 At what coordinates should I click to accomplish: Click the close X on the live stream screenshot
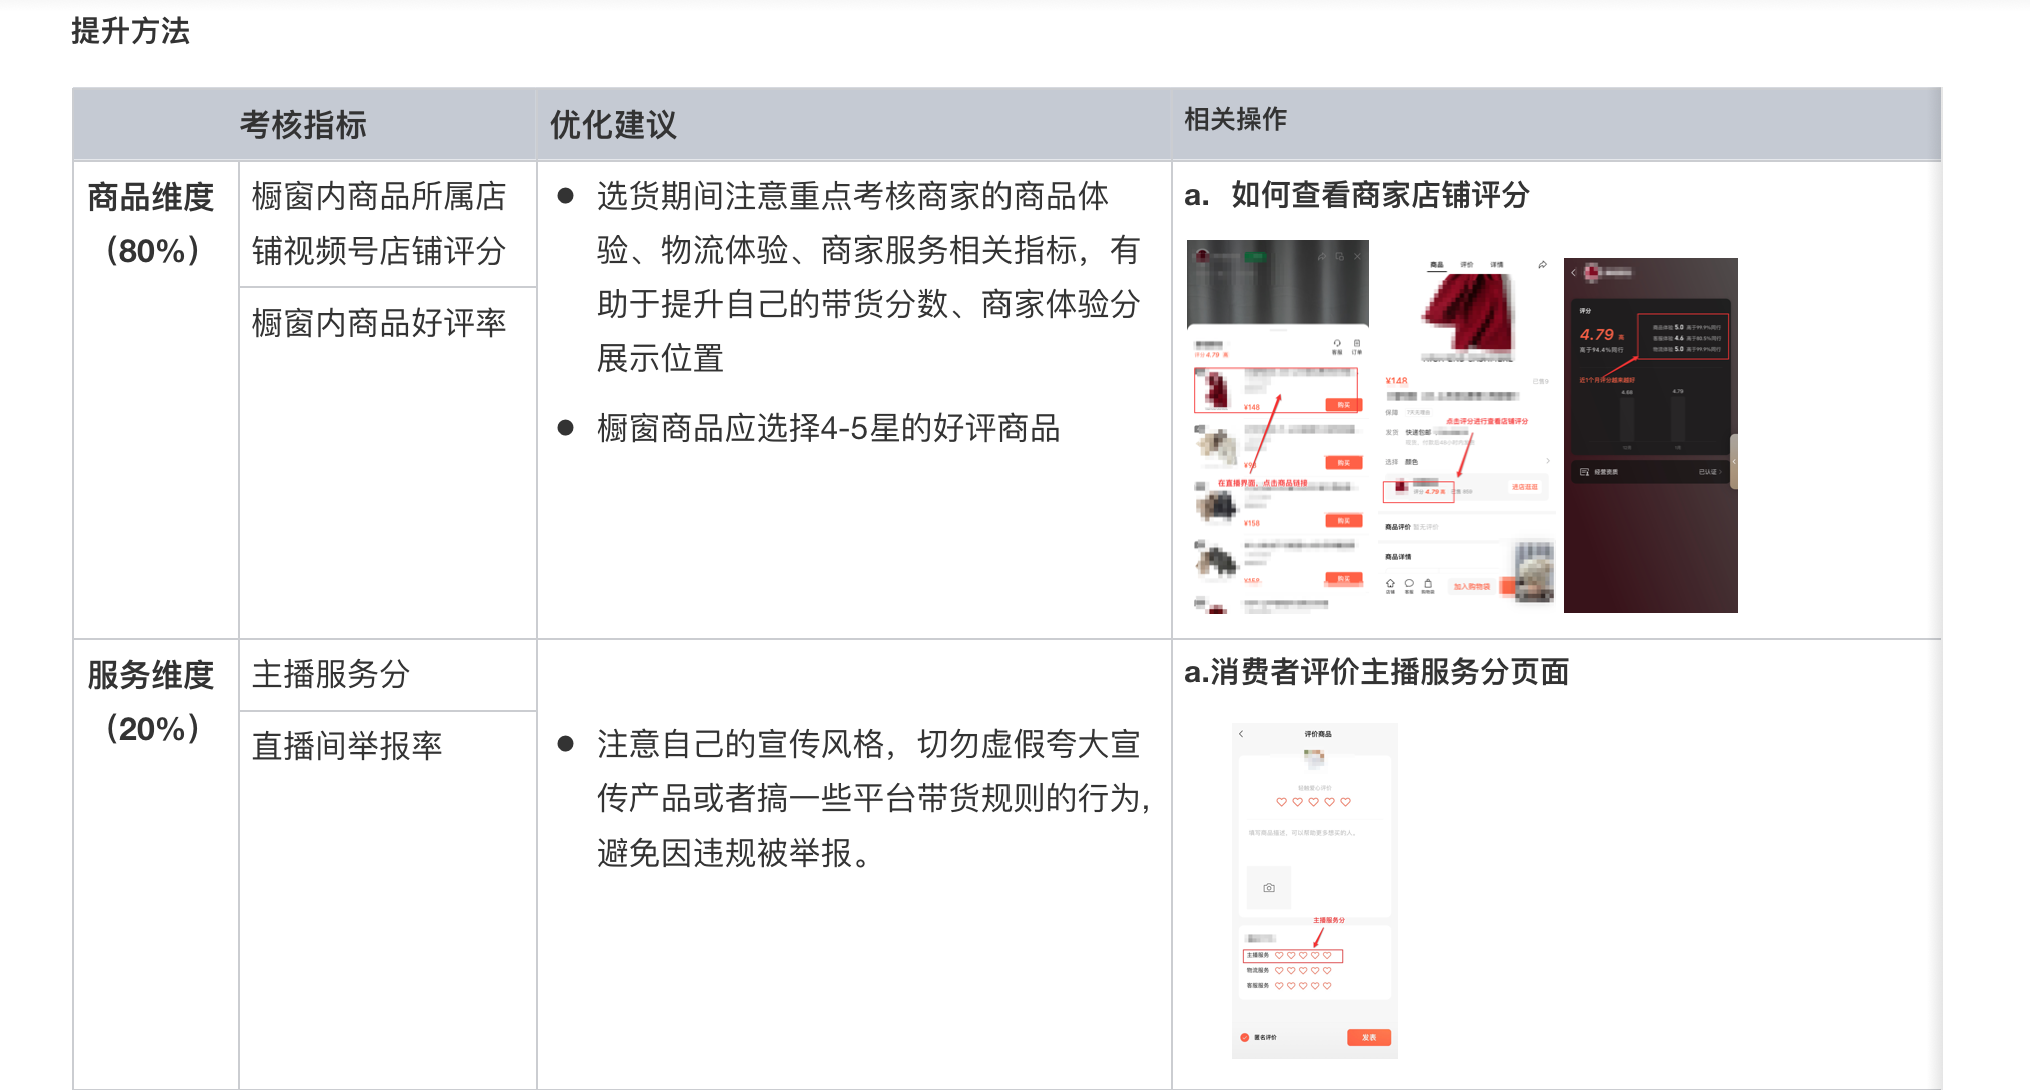tap(1357, 257)
